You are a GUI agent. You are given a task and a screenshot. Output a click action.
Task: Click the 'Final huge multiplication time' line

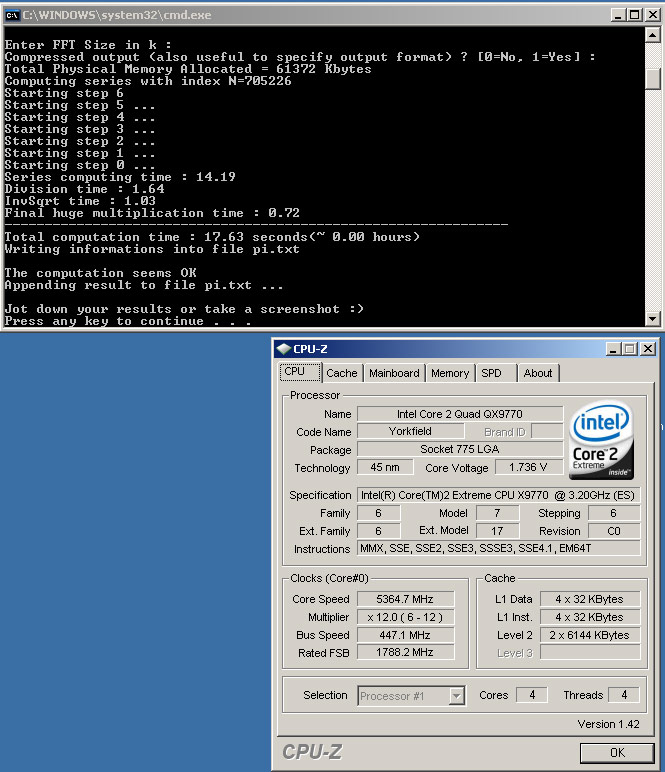pyautogui.click(x=152, y=213)
